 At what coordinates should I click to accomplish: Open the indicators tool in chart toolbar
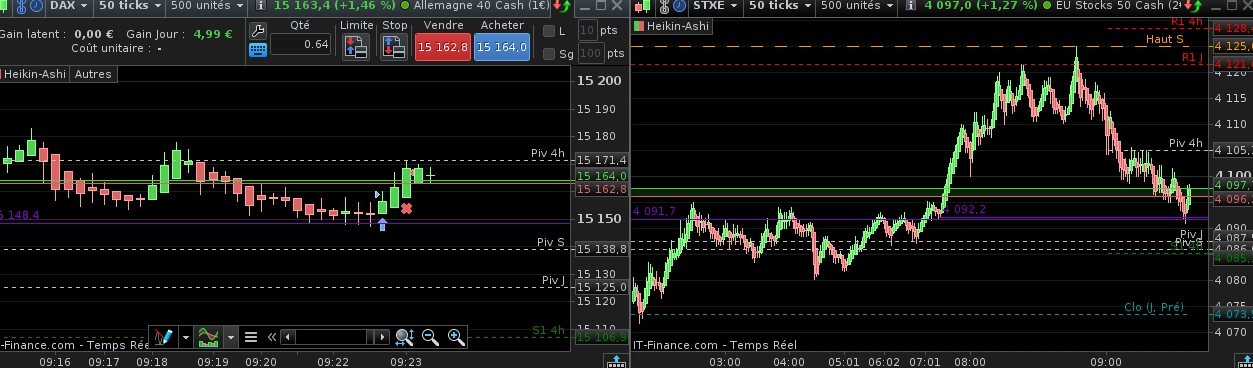209,337
